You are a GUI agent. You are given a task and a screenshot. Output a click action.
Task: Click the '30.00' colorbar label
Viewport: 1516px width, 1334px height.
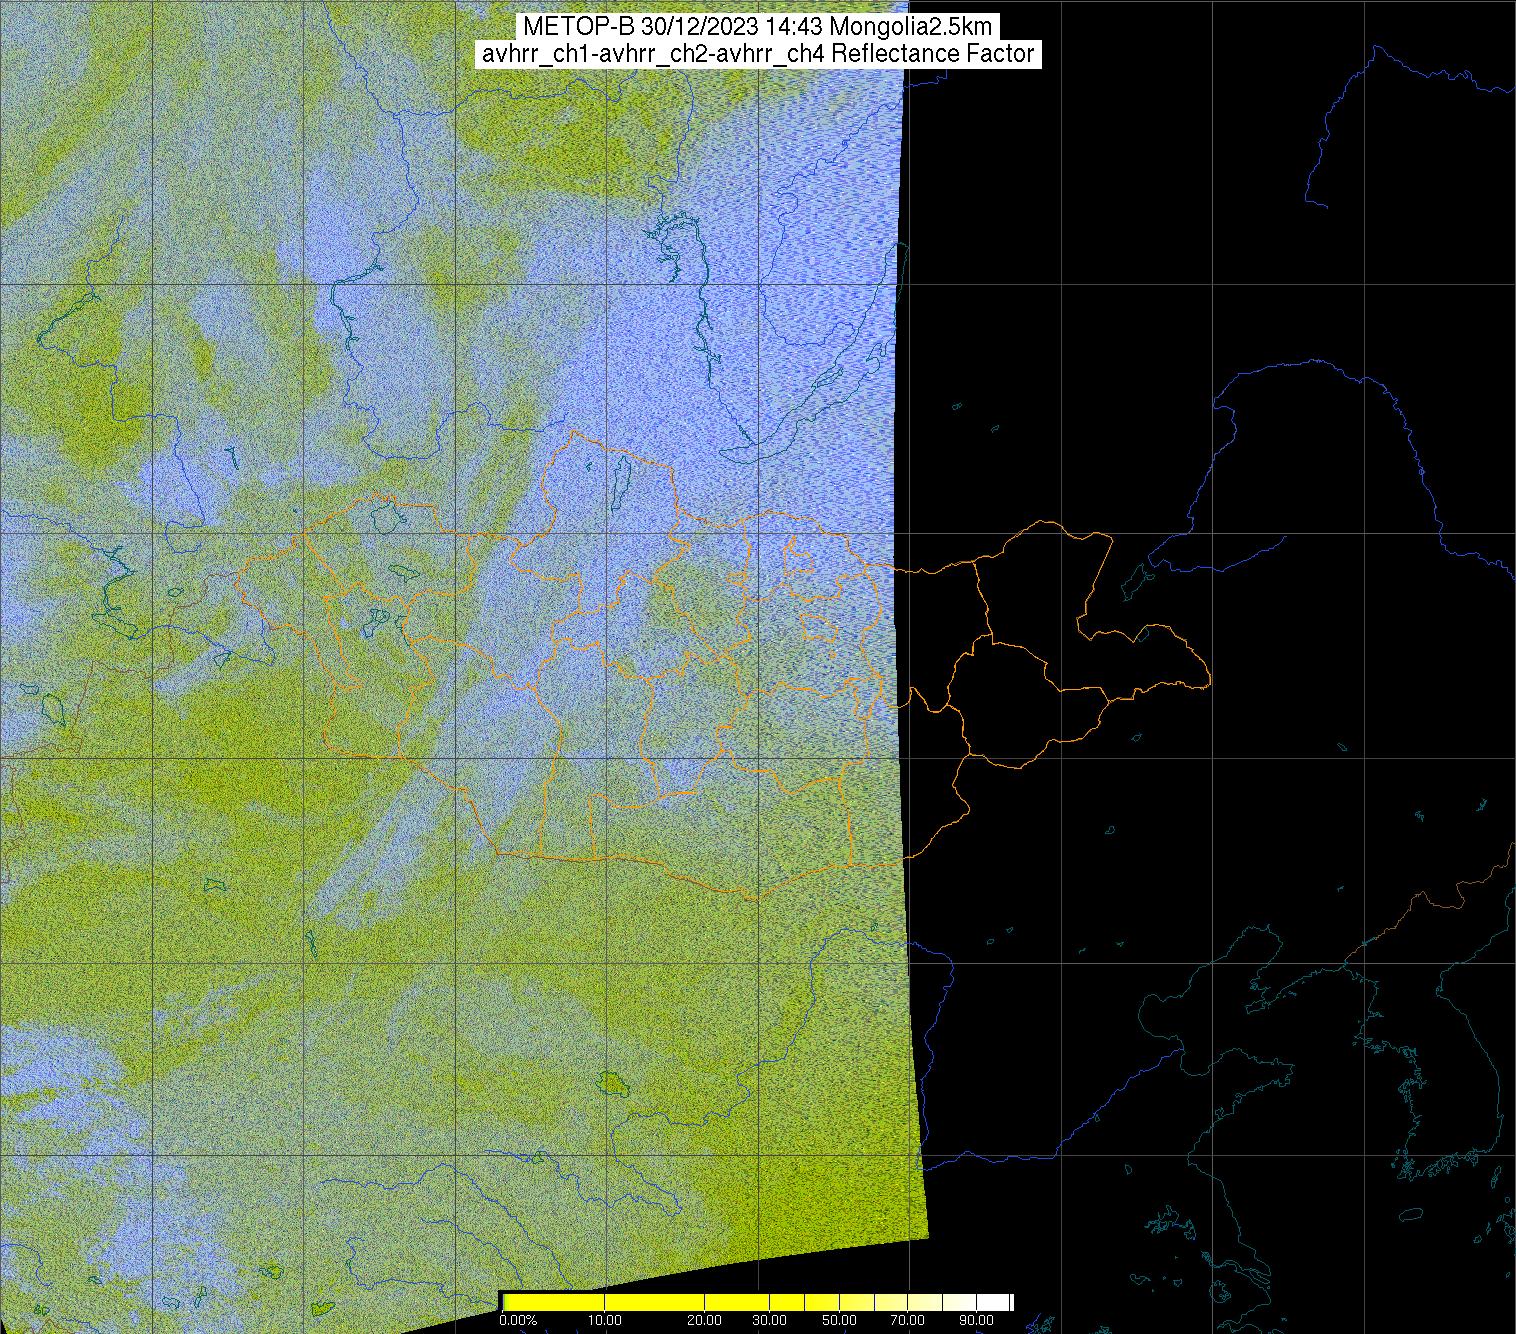pos(769,1320)
